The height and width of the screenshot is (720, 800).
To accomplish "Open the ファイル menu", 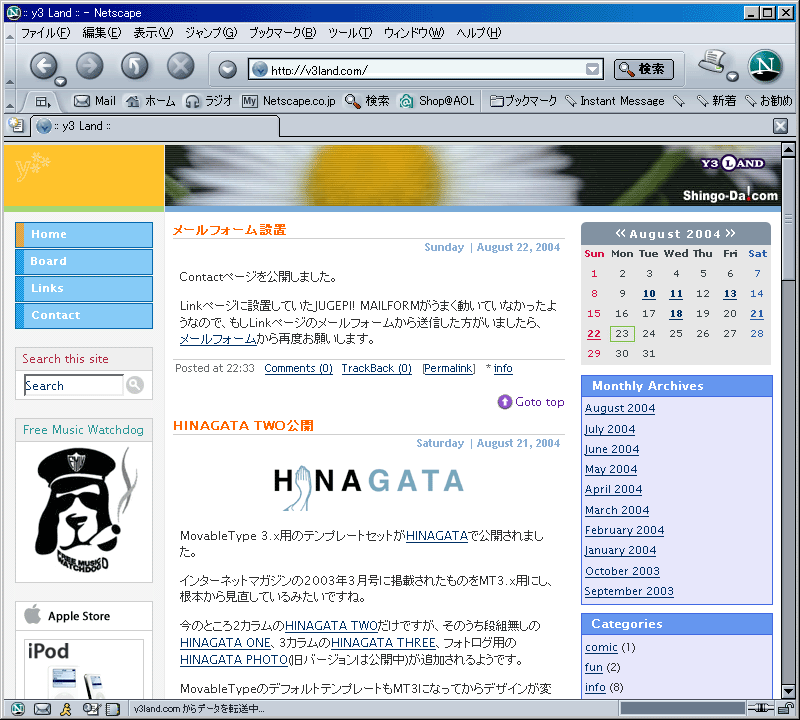I will (45, 33).
